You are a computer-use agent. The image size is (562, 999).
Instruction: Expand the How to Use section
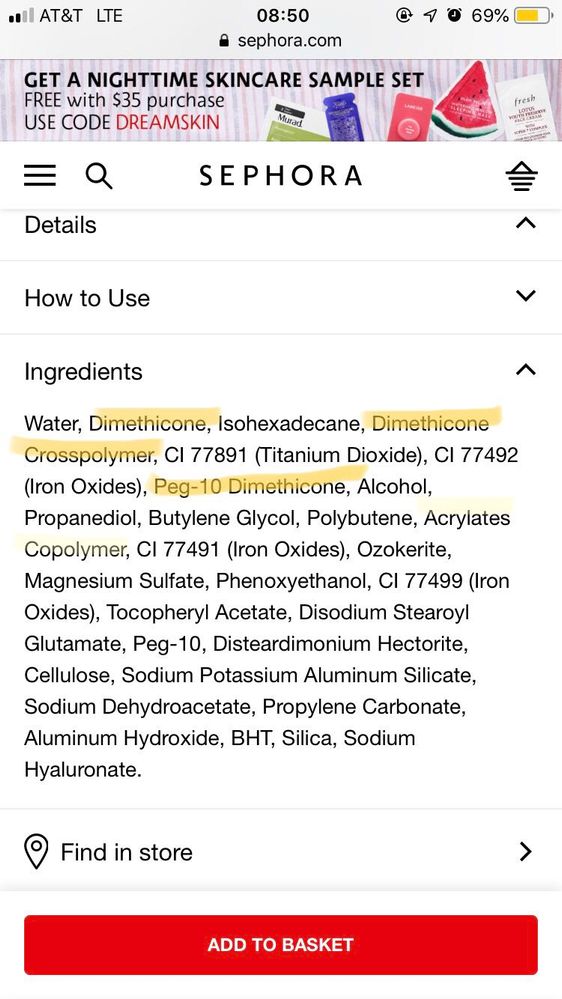coord(281,298)
